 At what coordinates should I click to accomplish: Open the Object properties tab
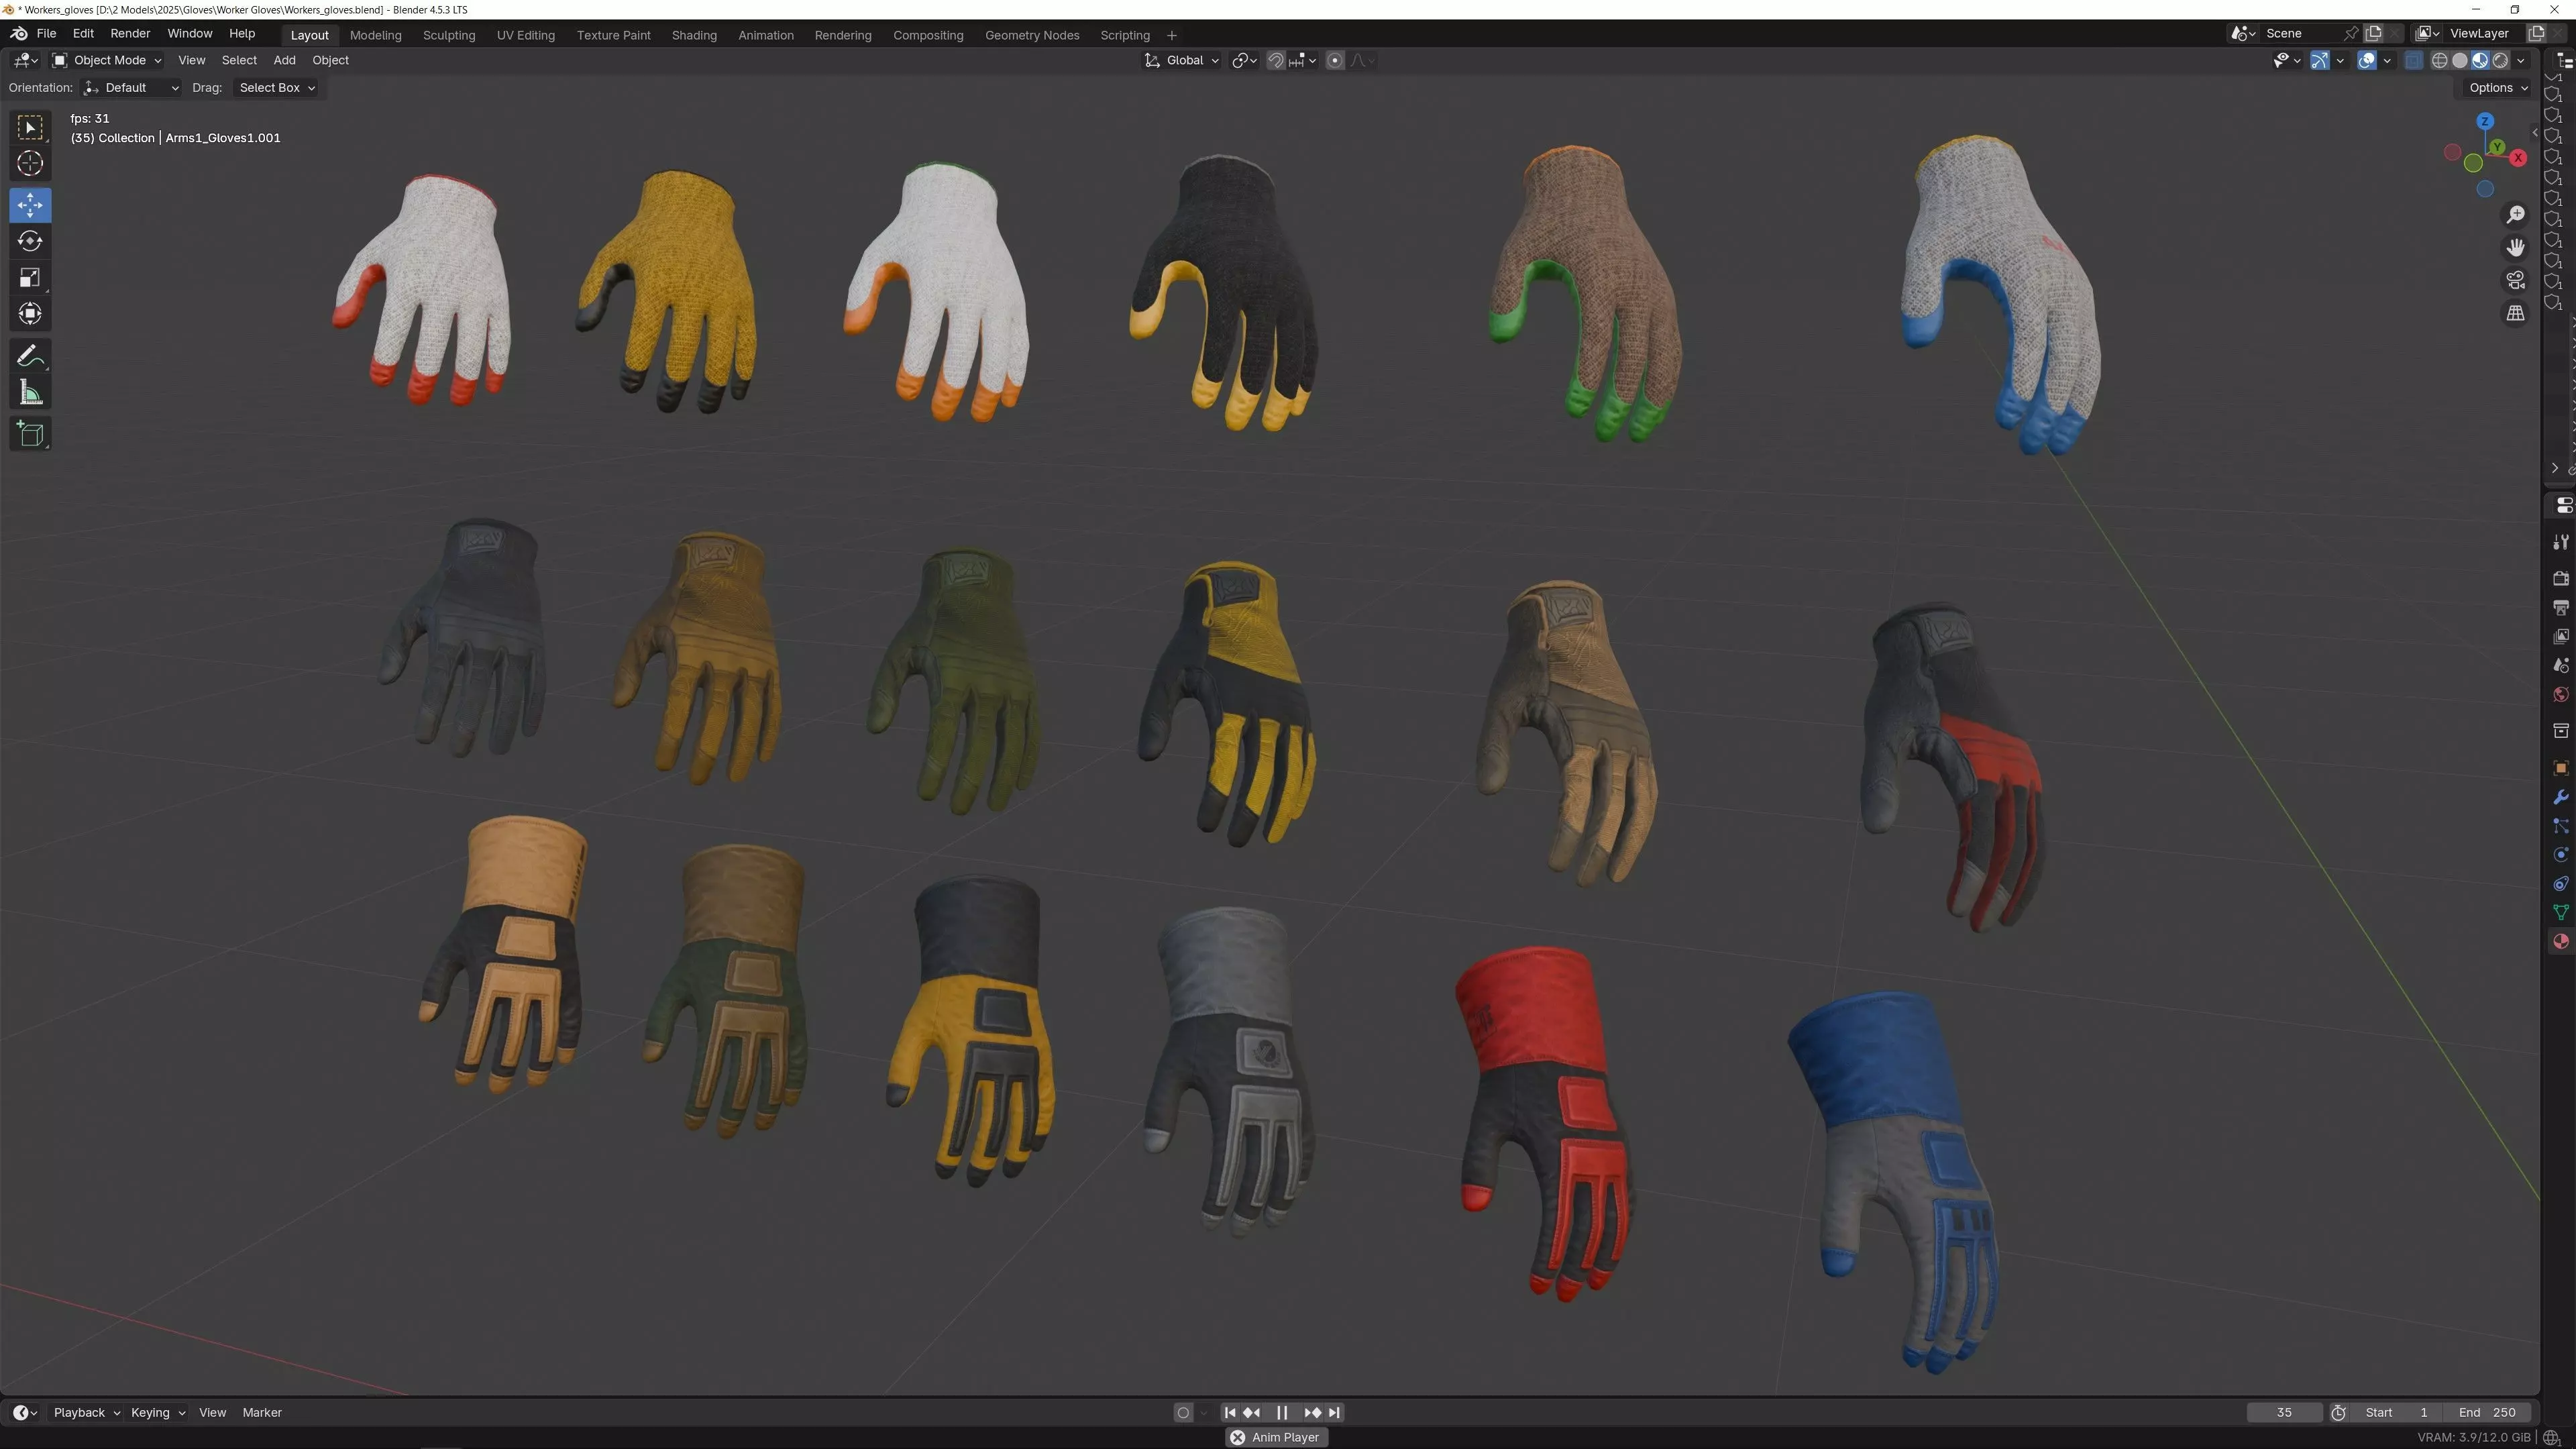click(x=2560, y=768)
